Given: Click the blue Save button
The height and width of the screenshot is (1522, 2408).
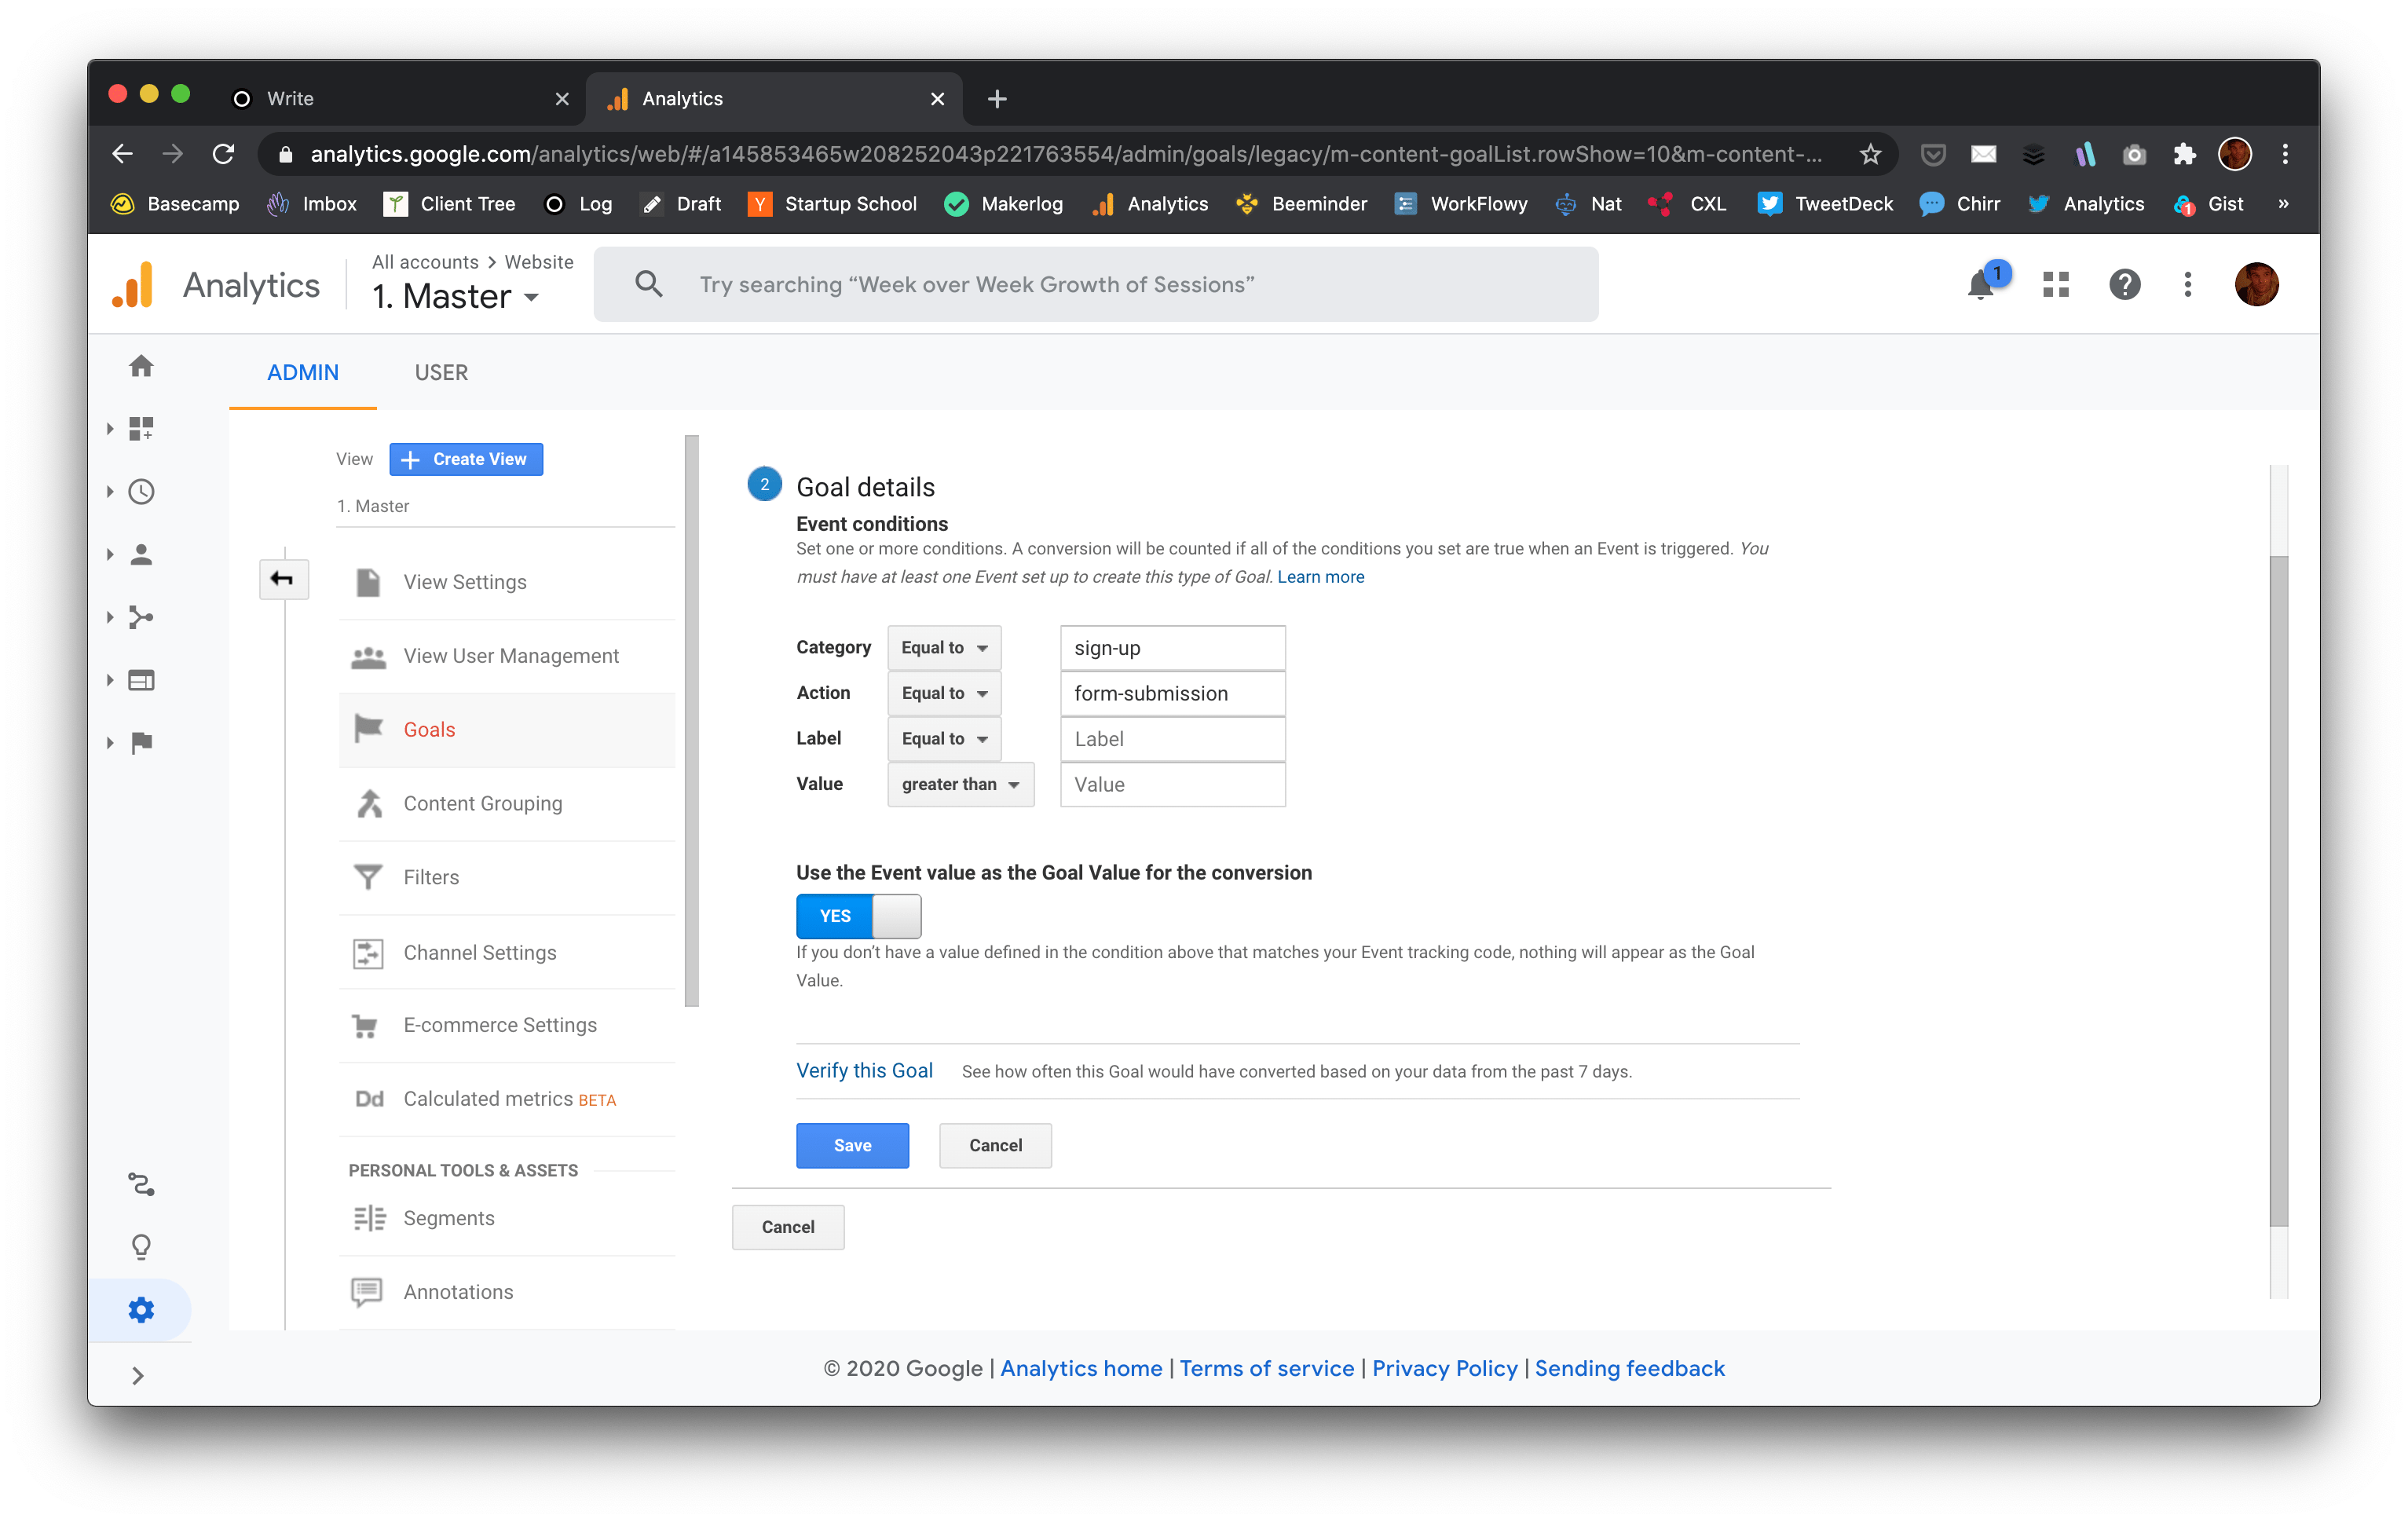Looking at the screenshot, I should [852, 1146].
